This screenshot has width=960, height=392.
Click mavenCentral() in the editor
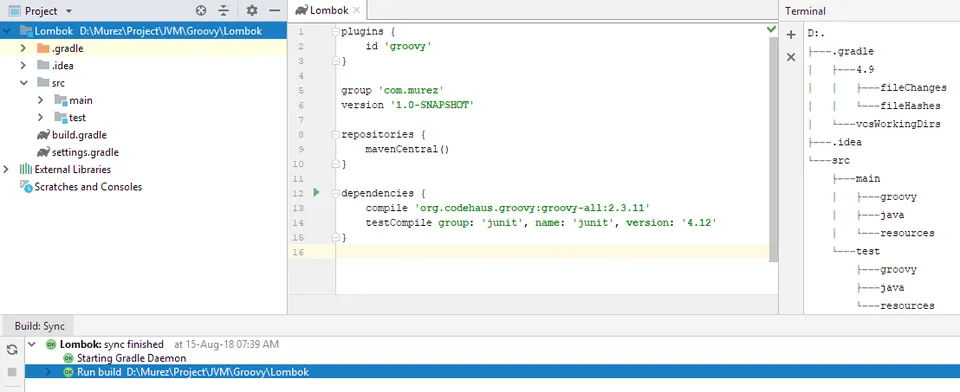(407, 149)
